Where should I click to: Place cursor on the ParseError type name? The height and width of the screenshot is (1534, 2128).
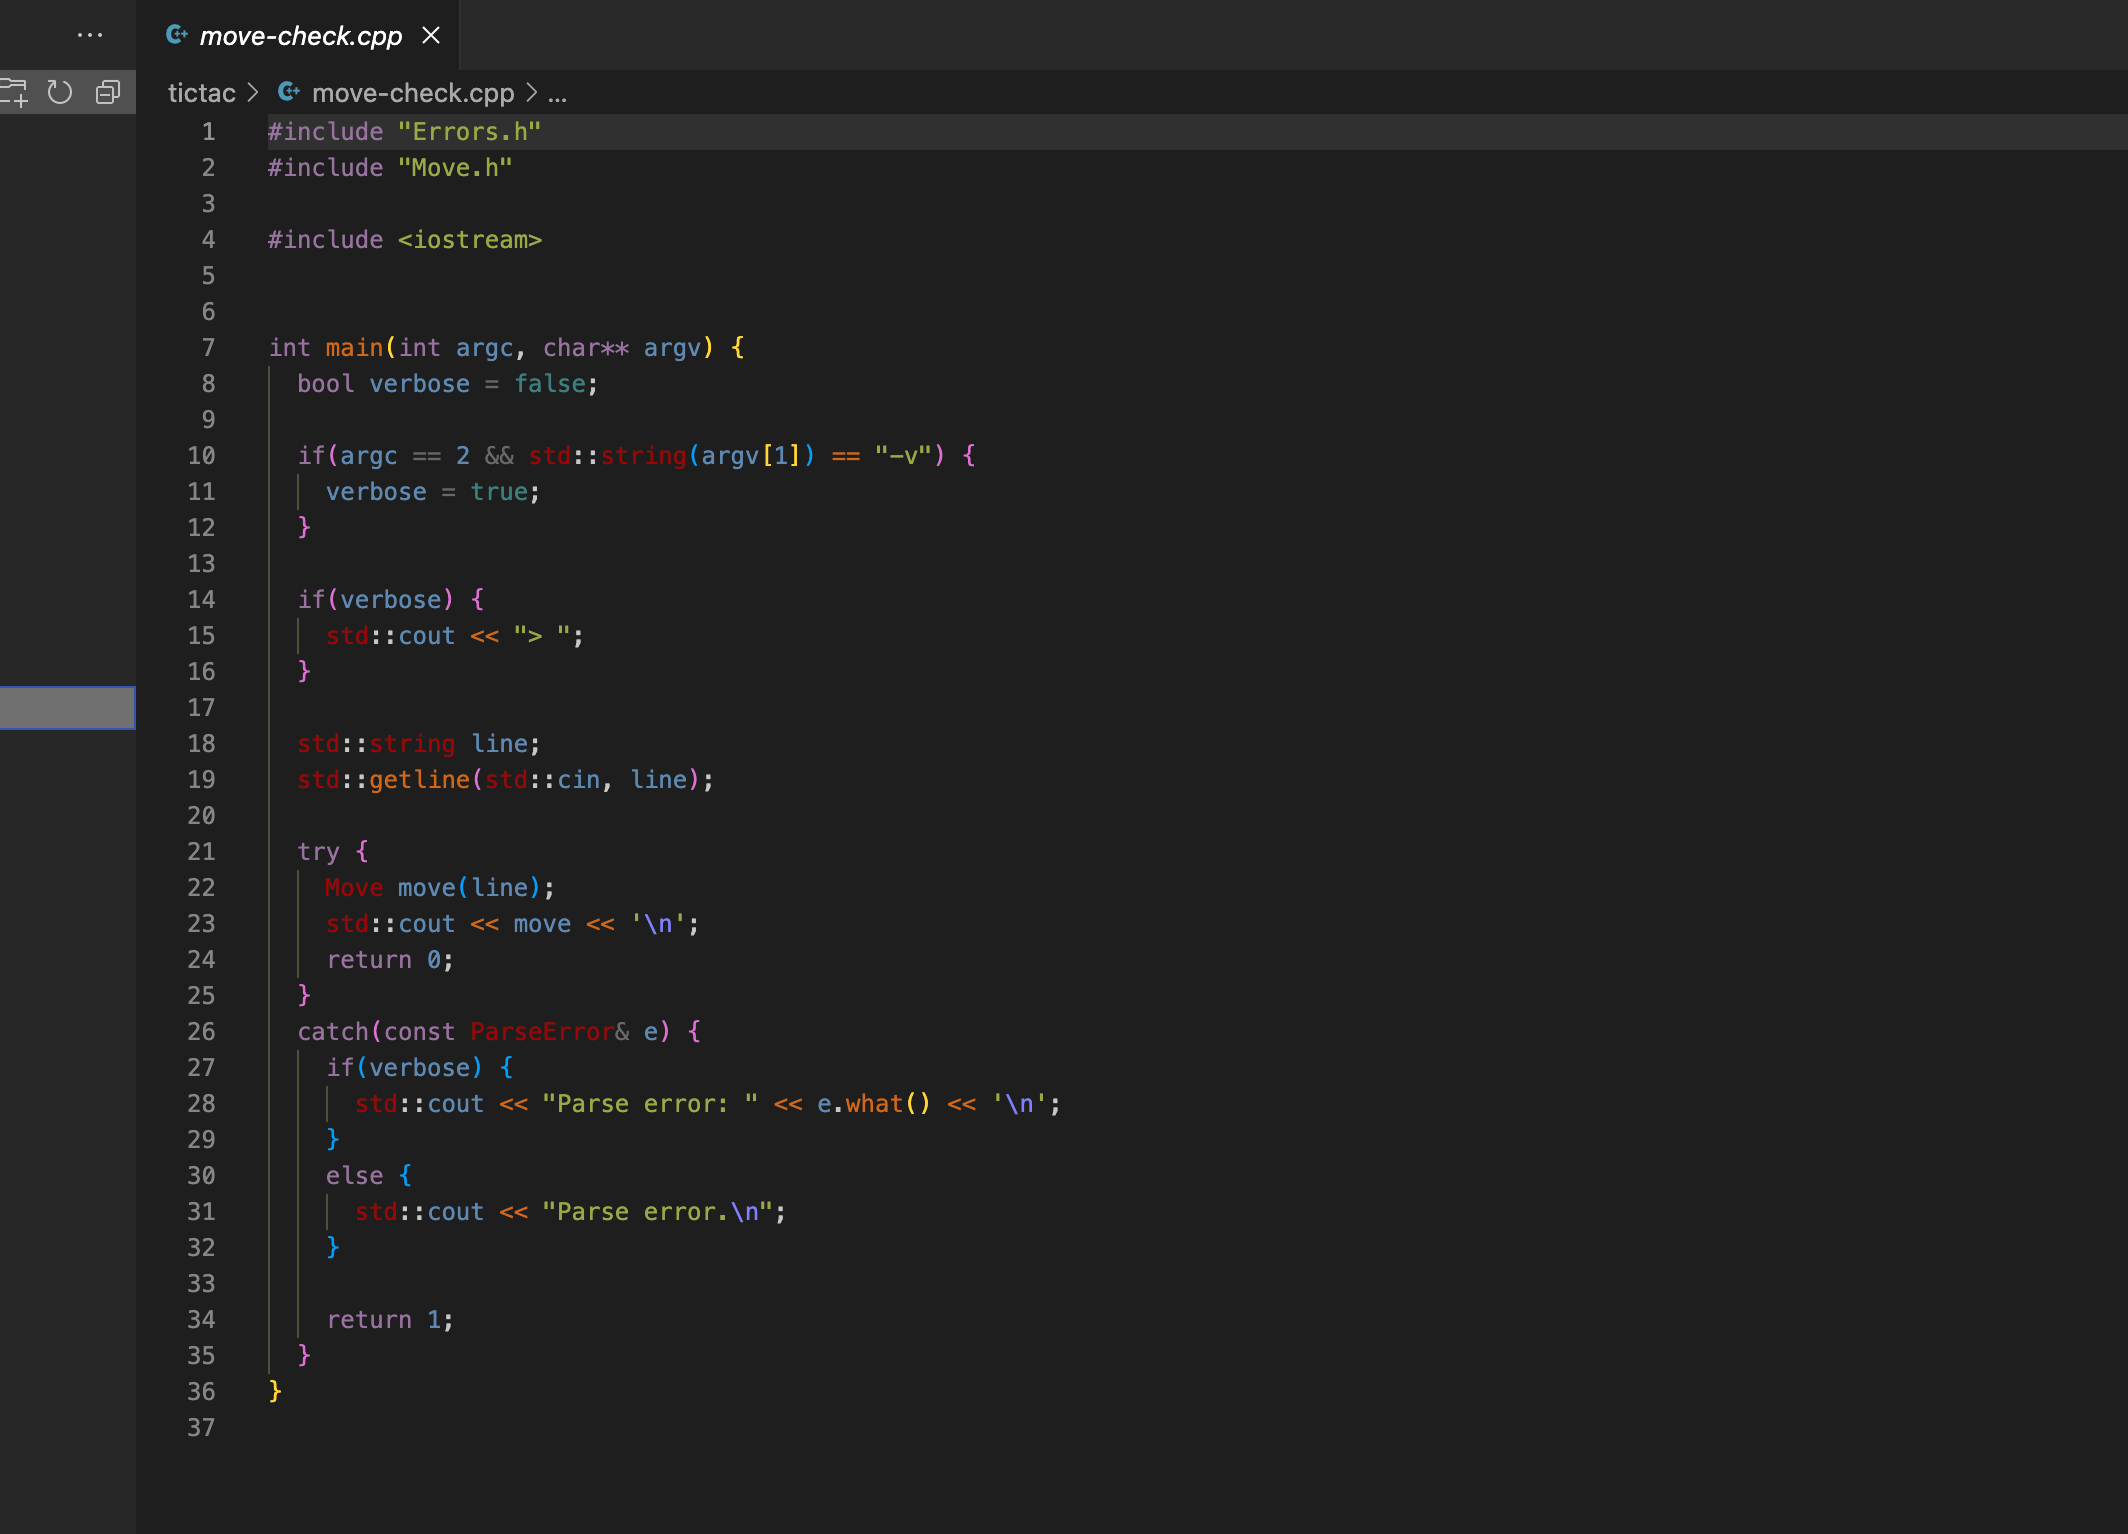click(541, 1032)
